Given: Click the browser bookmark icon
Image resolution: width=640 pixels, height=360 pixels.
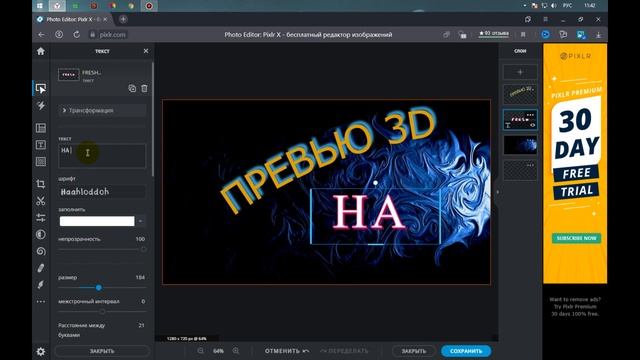Looking at the screenshot, I should [523, 35].
